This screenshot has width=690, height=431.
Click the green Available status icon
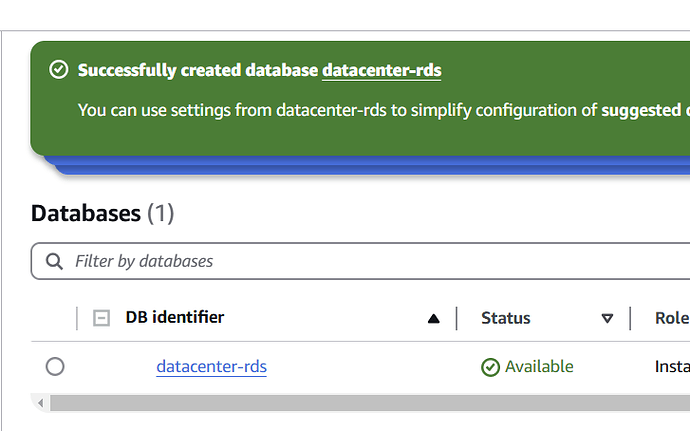coord(490,367)
